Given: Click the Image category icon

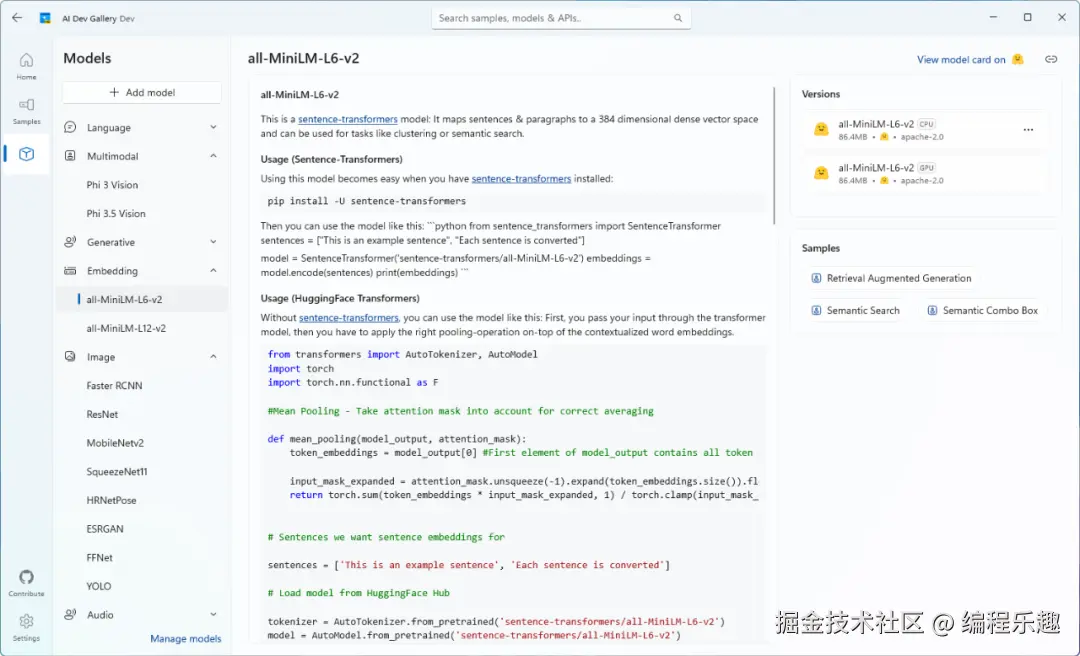Looking at the screenshot, I should [x=70, y=357].
